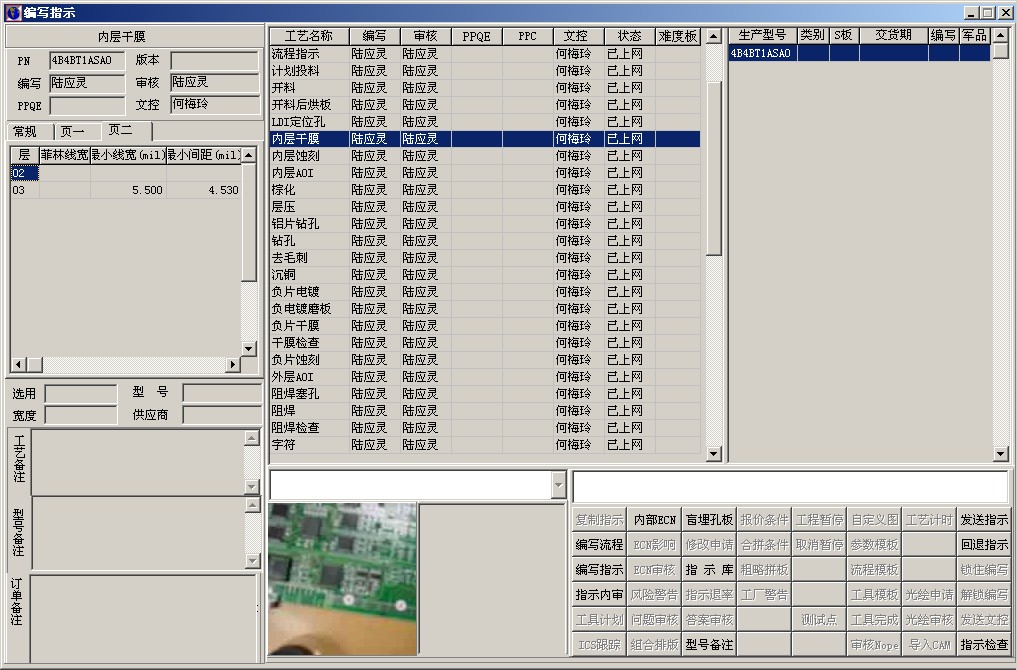The image size is (1017, 670).
Task: Click the PCB board image thumbnail
Action: 342,579
